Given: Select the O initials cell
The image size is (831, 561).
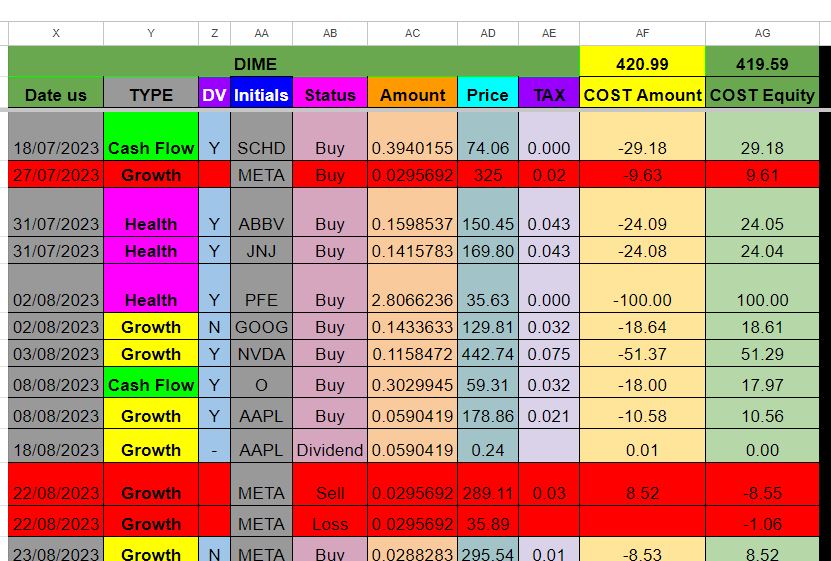Looking at the screenshot, I should pos(261,382).
